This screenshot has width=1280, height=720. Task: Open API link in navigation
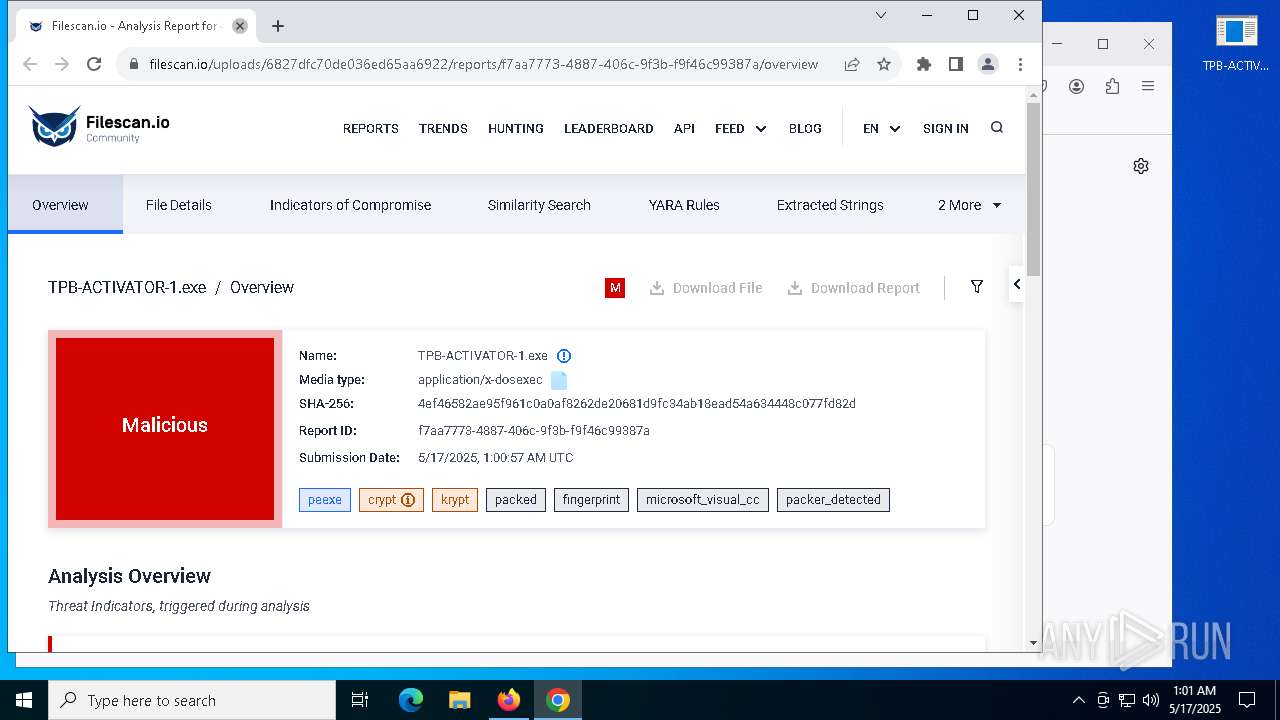(684, 128)
